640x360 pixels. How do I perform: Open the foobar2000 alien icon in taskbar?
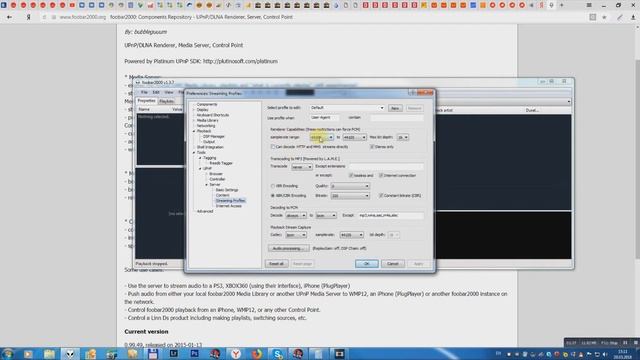(x=70, y=354)
